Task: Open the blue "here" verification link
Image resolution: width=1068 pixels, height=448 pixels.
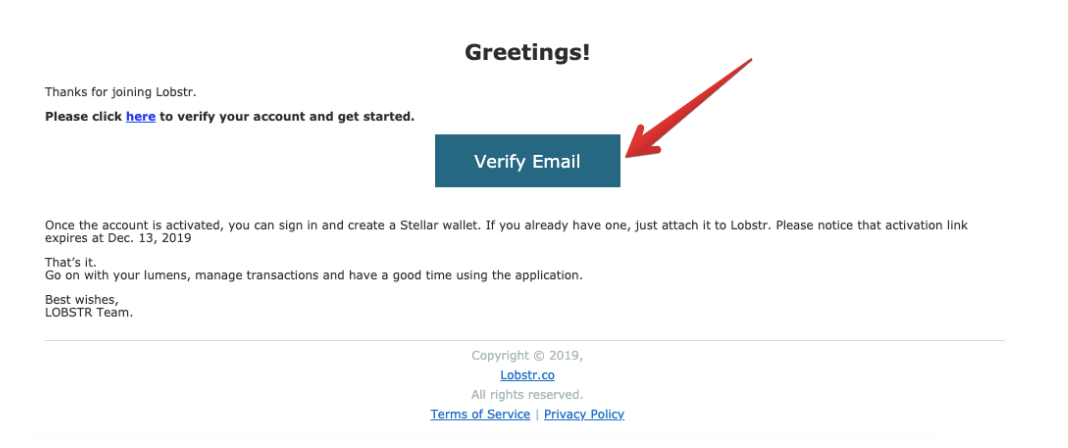Action: 140,117
